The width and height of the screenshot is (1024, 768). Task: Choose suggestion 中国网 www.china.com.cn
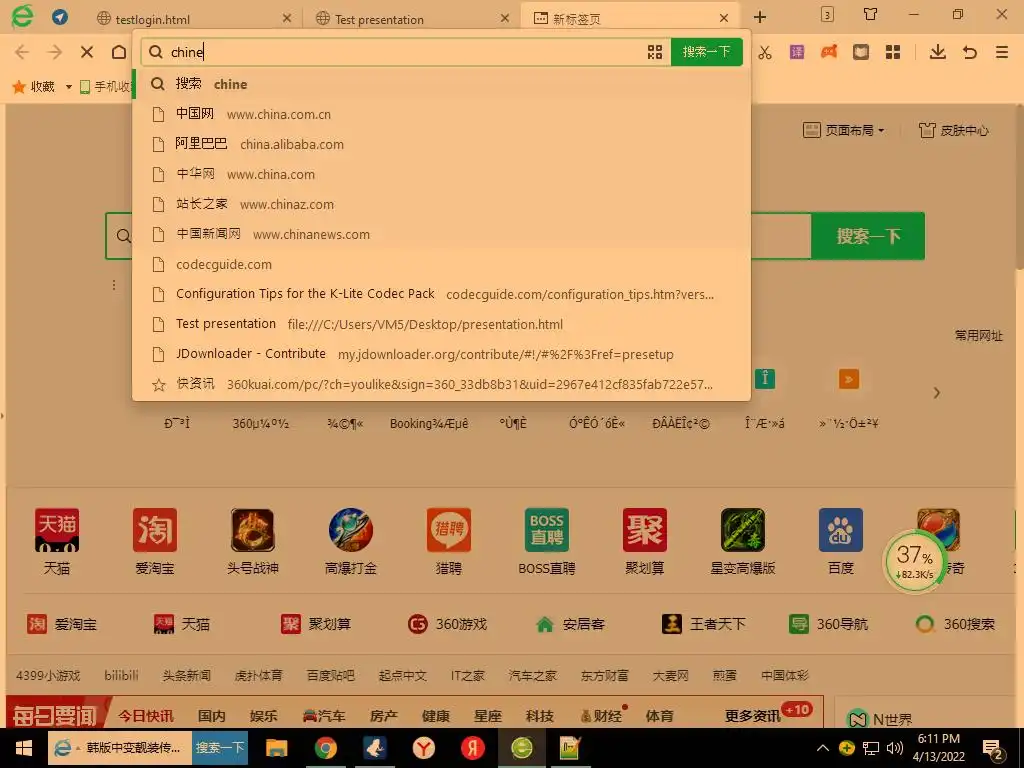pyautogui.click(x=441, y=114)
